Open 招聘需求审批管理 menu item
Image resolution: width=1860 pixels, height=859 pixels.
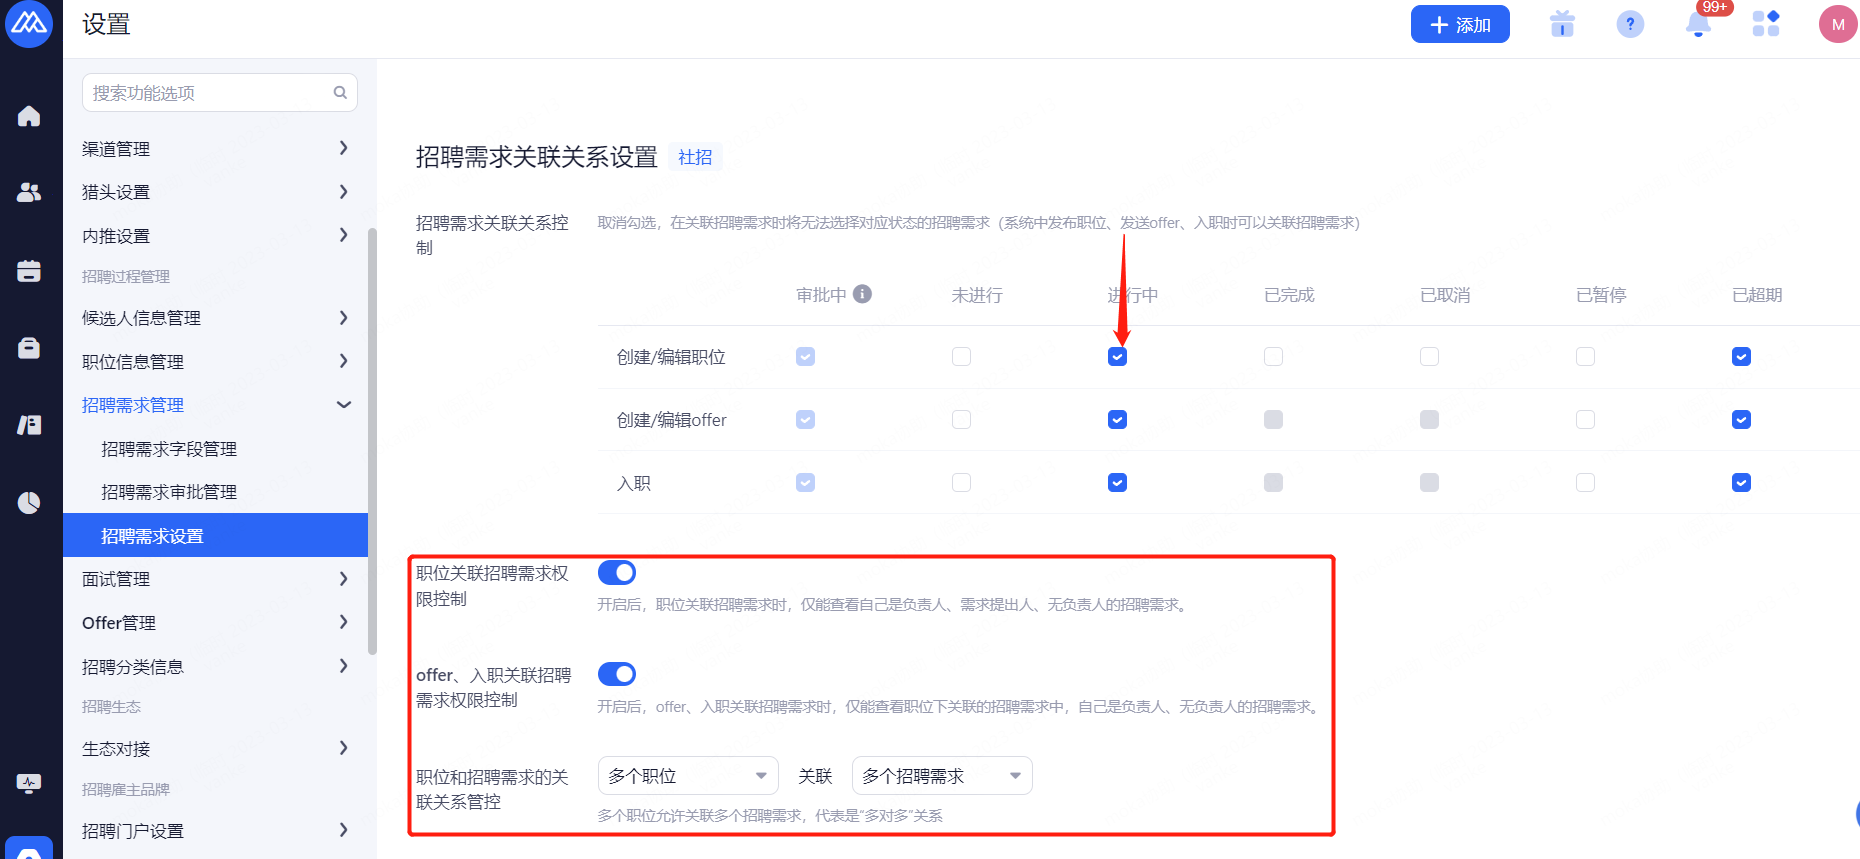[x=169, y=492]
